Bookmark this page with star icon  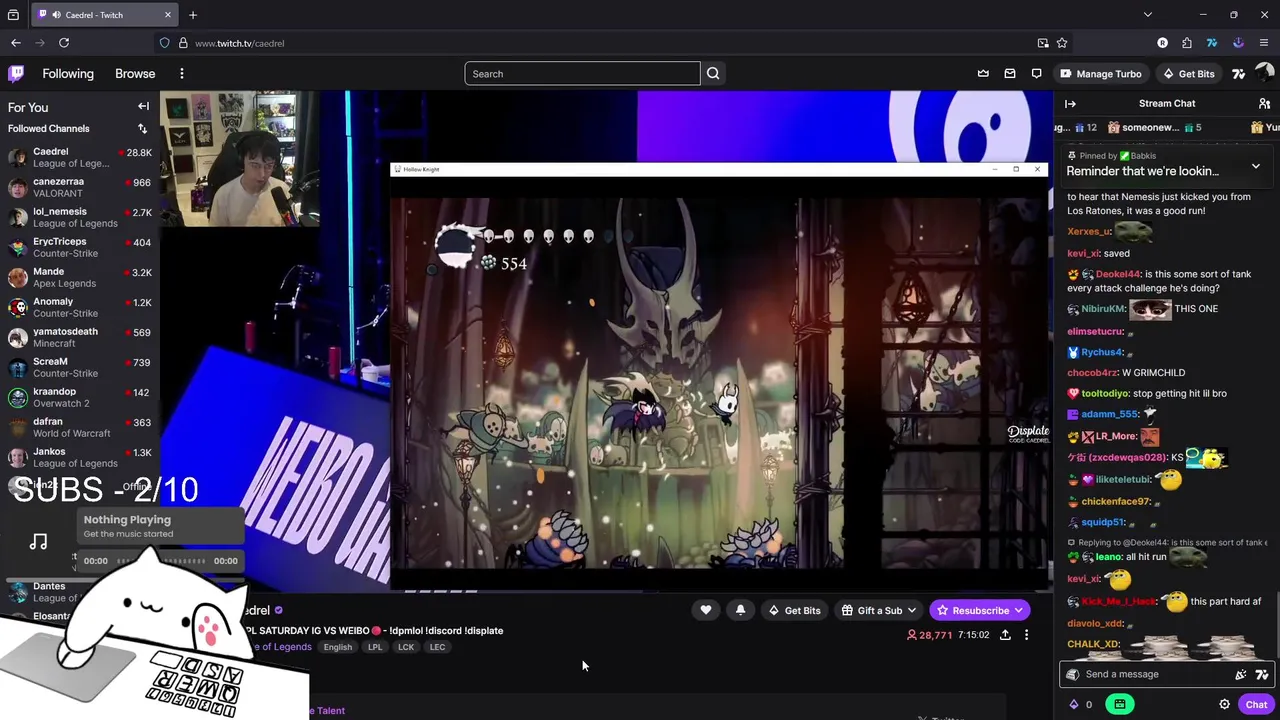[x=1062, y=43]
